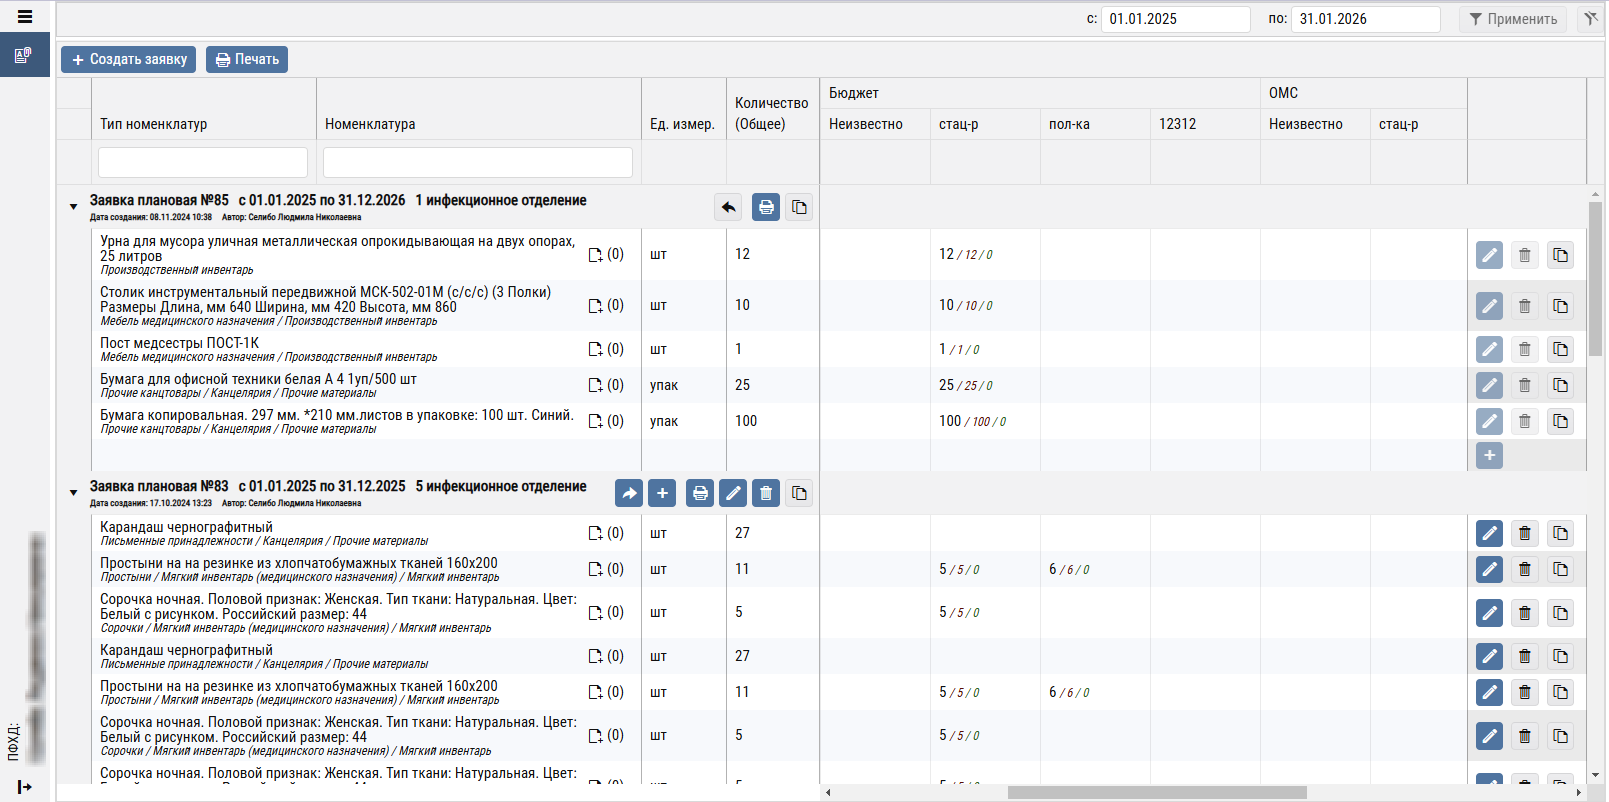The height and width of the screenshot is (802, 1609).
Task: Delete the second Простыни на резинке row
Action: (x=1525, y=692)
